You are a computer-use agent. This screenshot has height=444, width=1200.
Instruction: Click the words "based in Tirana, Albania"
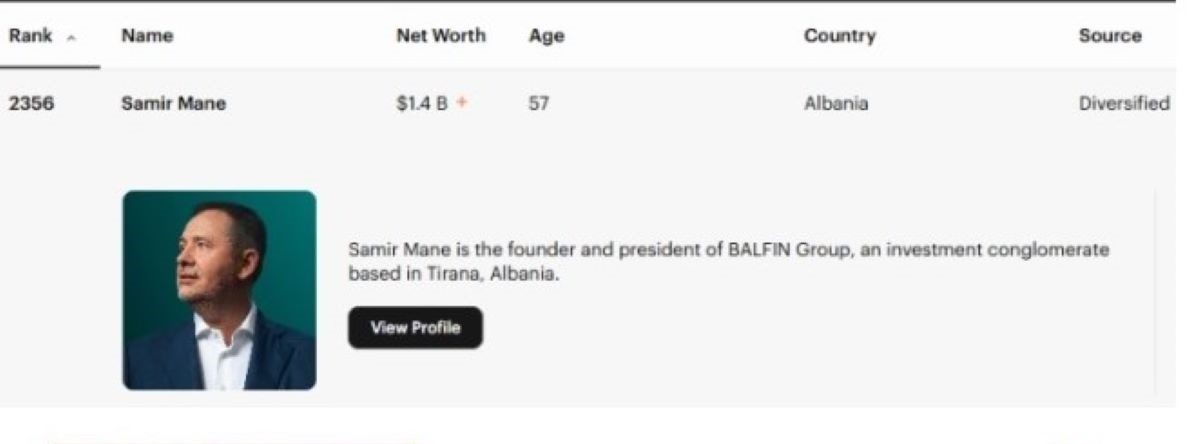[453, 274]
